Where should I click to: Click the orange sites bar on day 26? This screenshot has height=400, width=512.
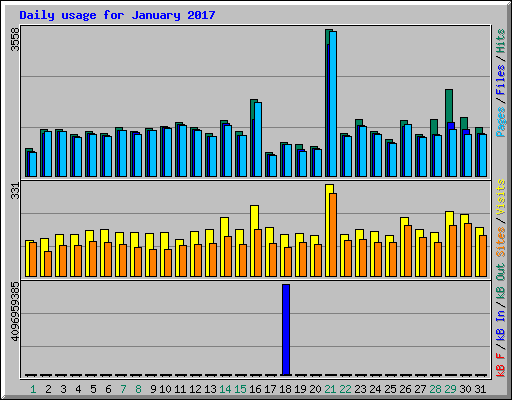pos(408,251)
